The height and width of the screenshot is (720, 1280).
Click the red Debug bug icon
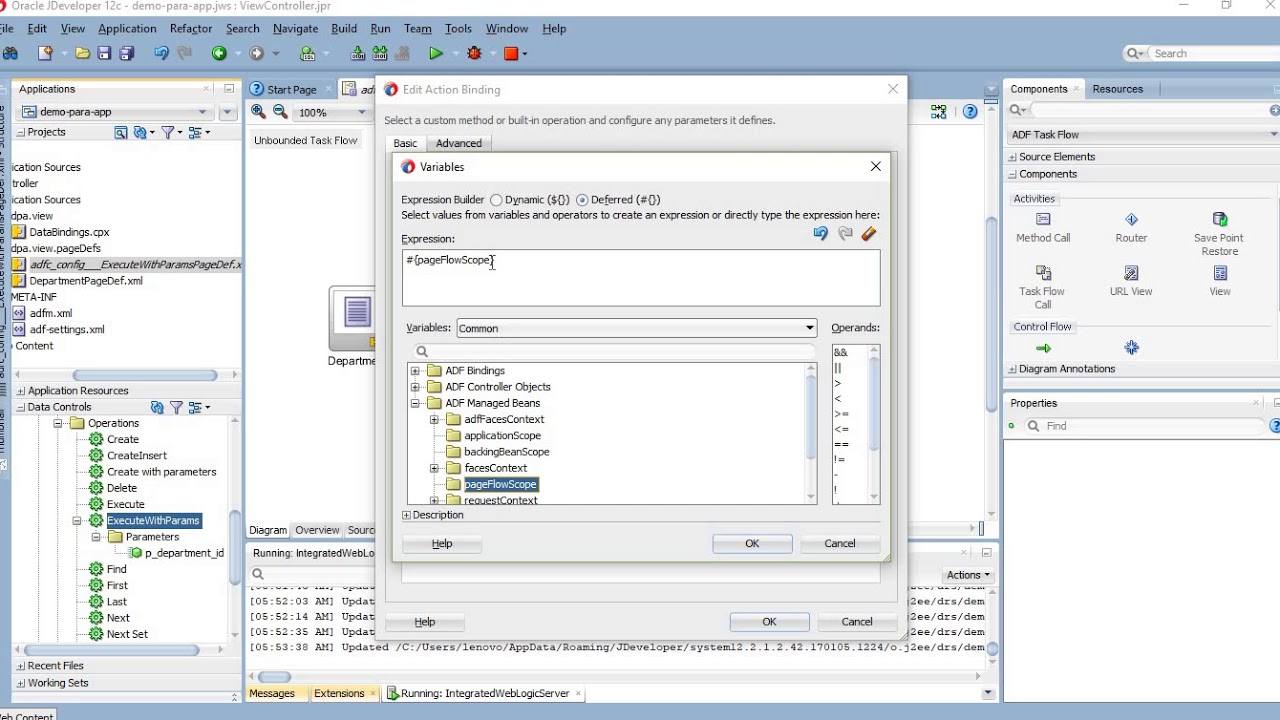tap(474, 54)
